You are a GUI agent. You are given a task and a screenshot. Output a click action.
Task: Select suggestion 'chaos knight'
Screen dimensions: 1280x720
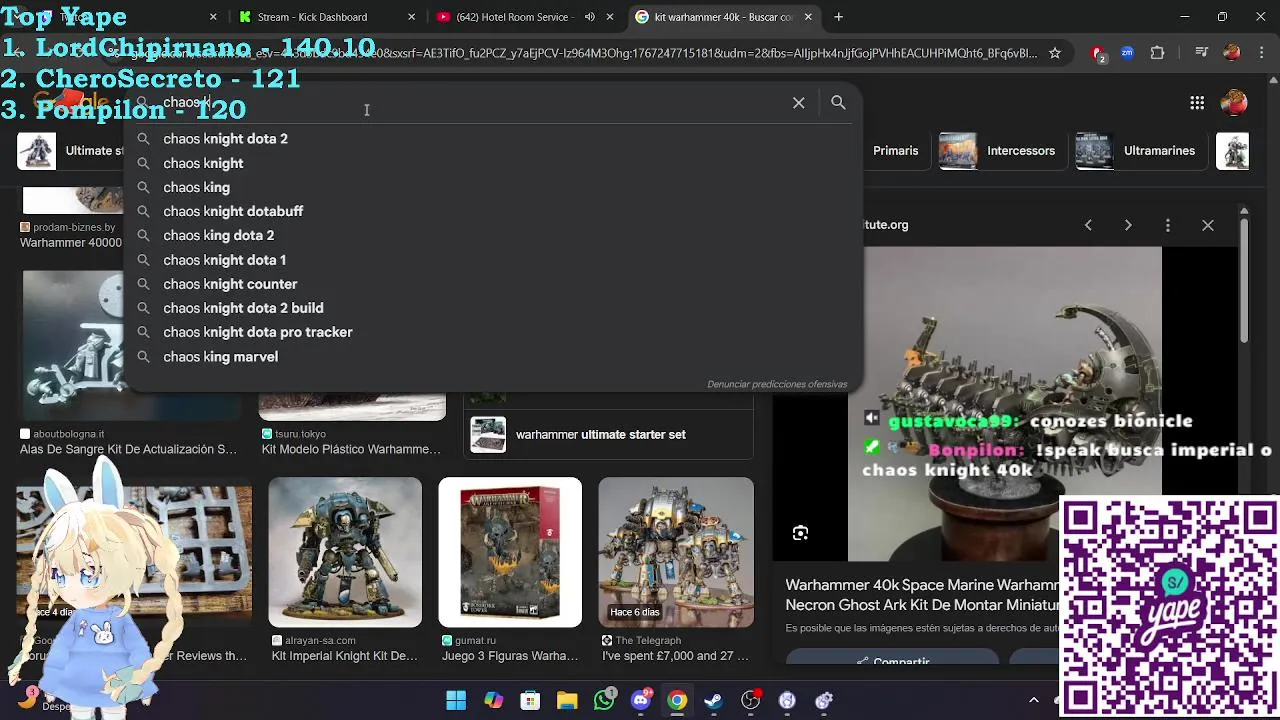point(492,163)
